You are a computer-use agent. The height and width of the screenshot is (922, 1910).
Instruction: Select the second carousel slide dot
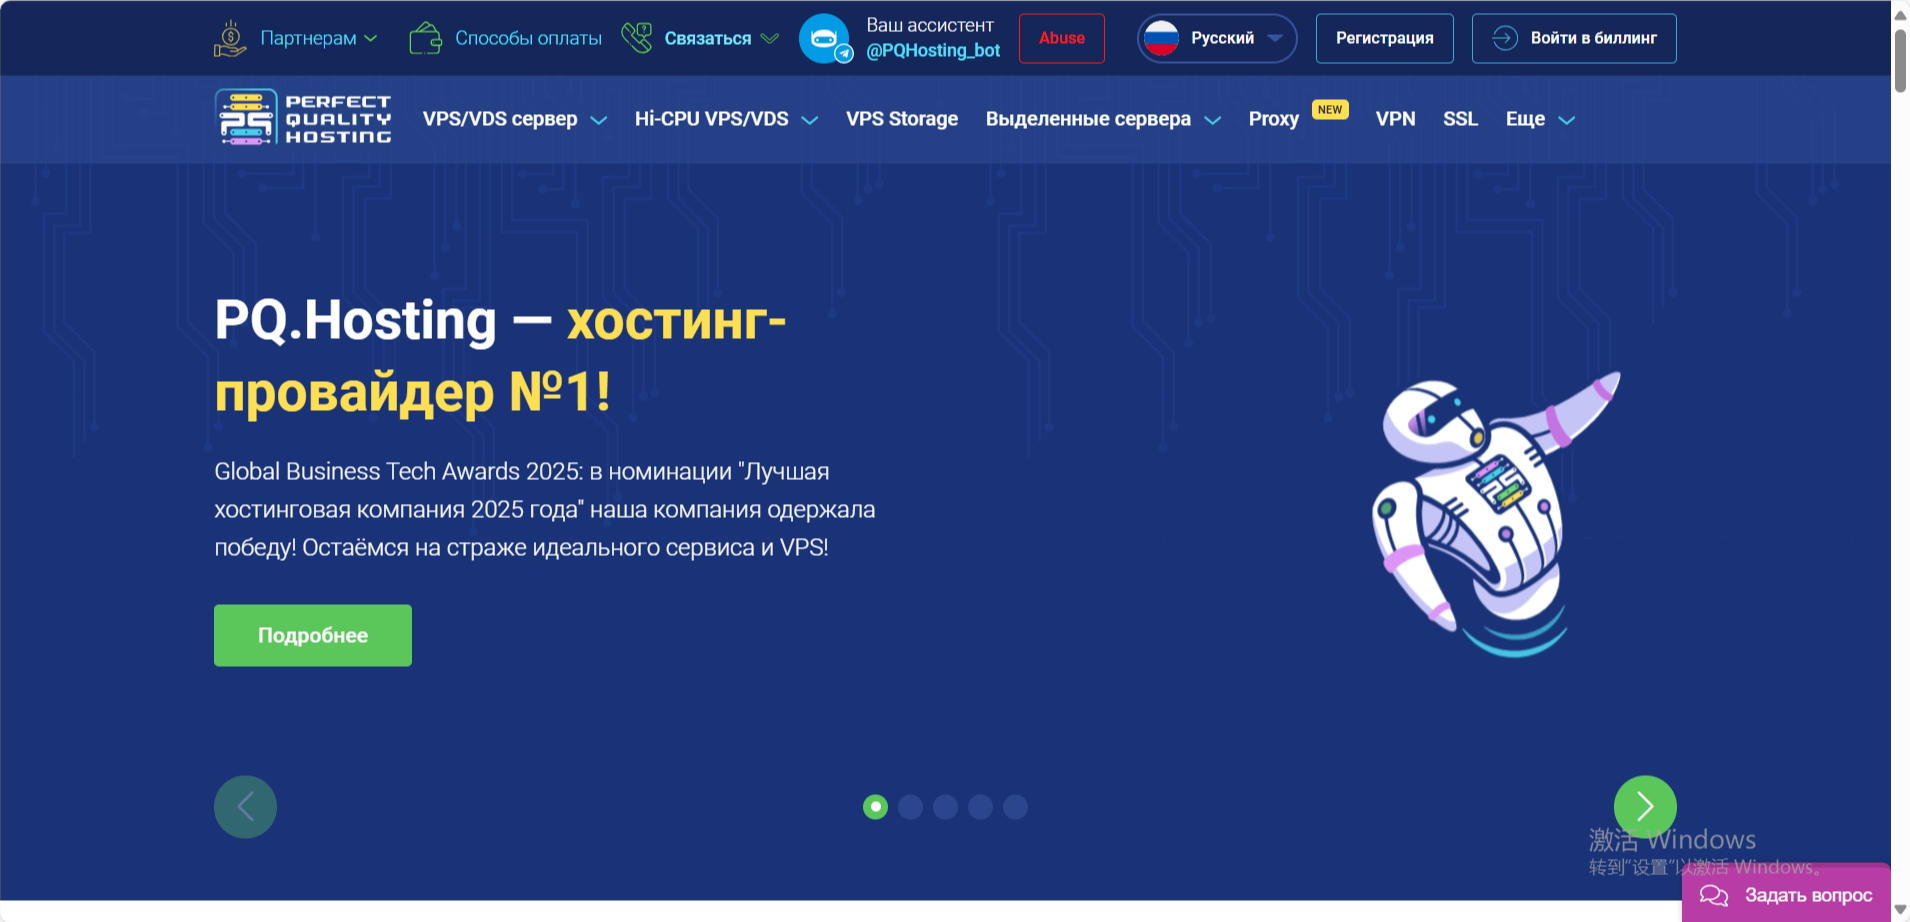coord(910,807)
